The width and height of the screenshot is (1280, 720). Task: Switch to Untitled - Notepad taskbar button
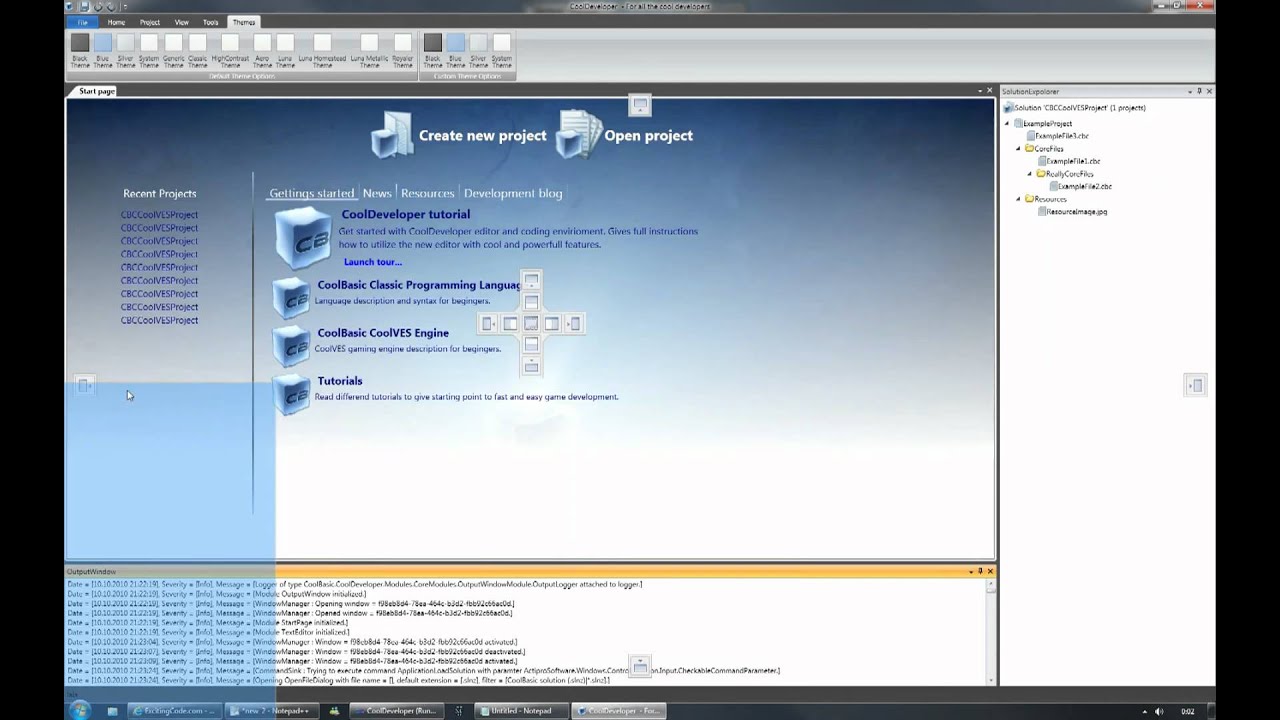pos(521,711)
